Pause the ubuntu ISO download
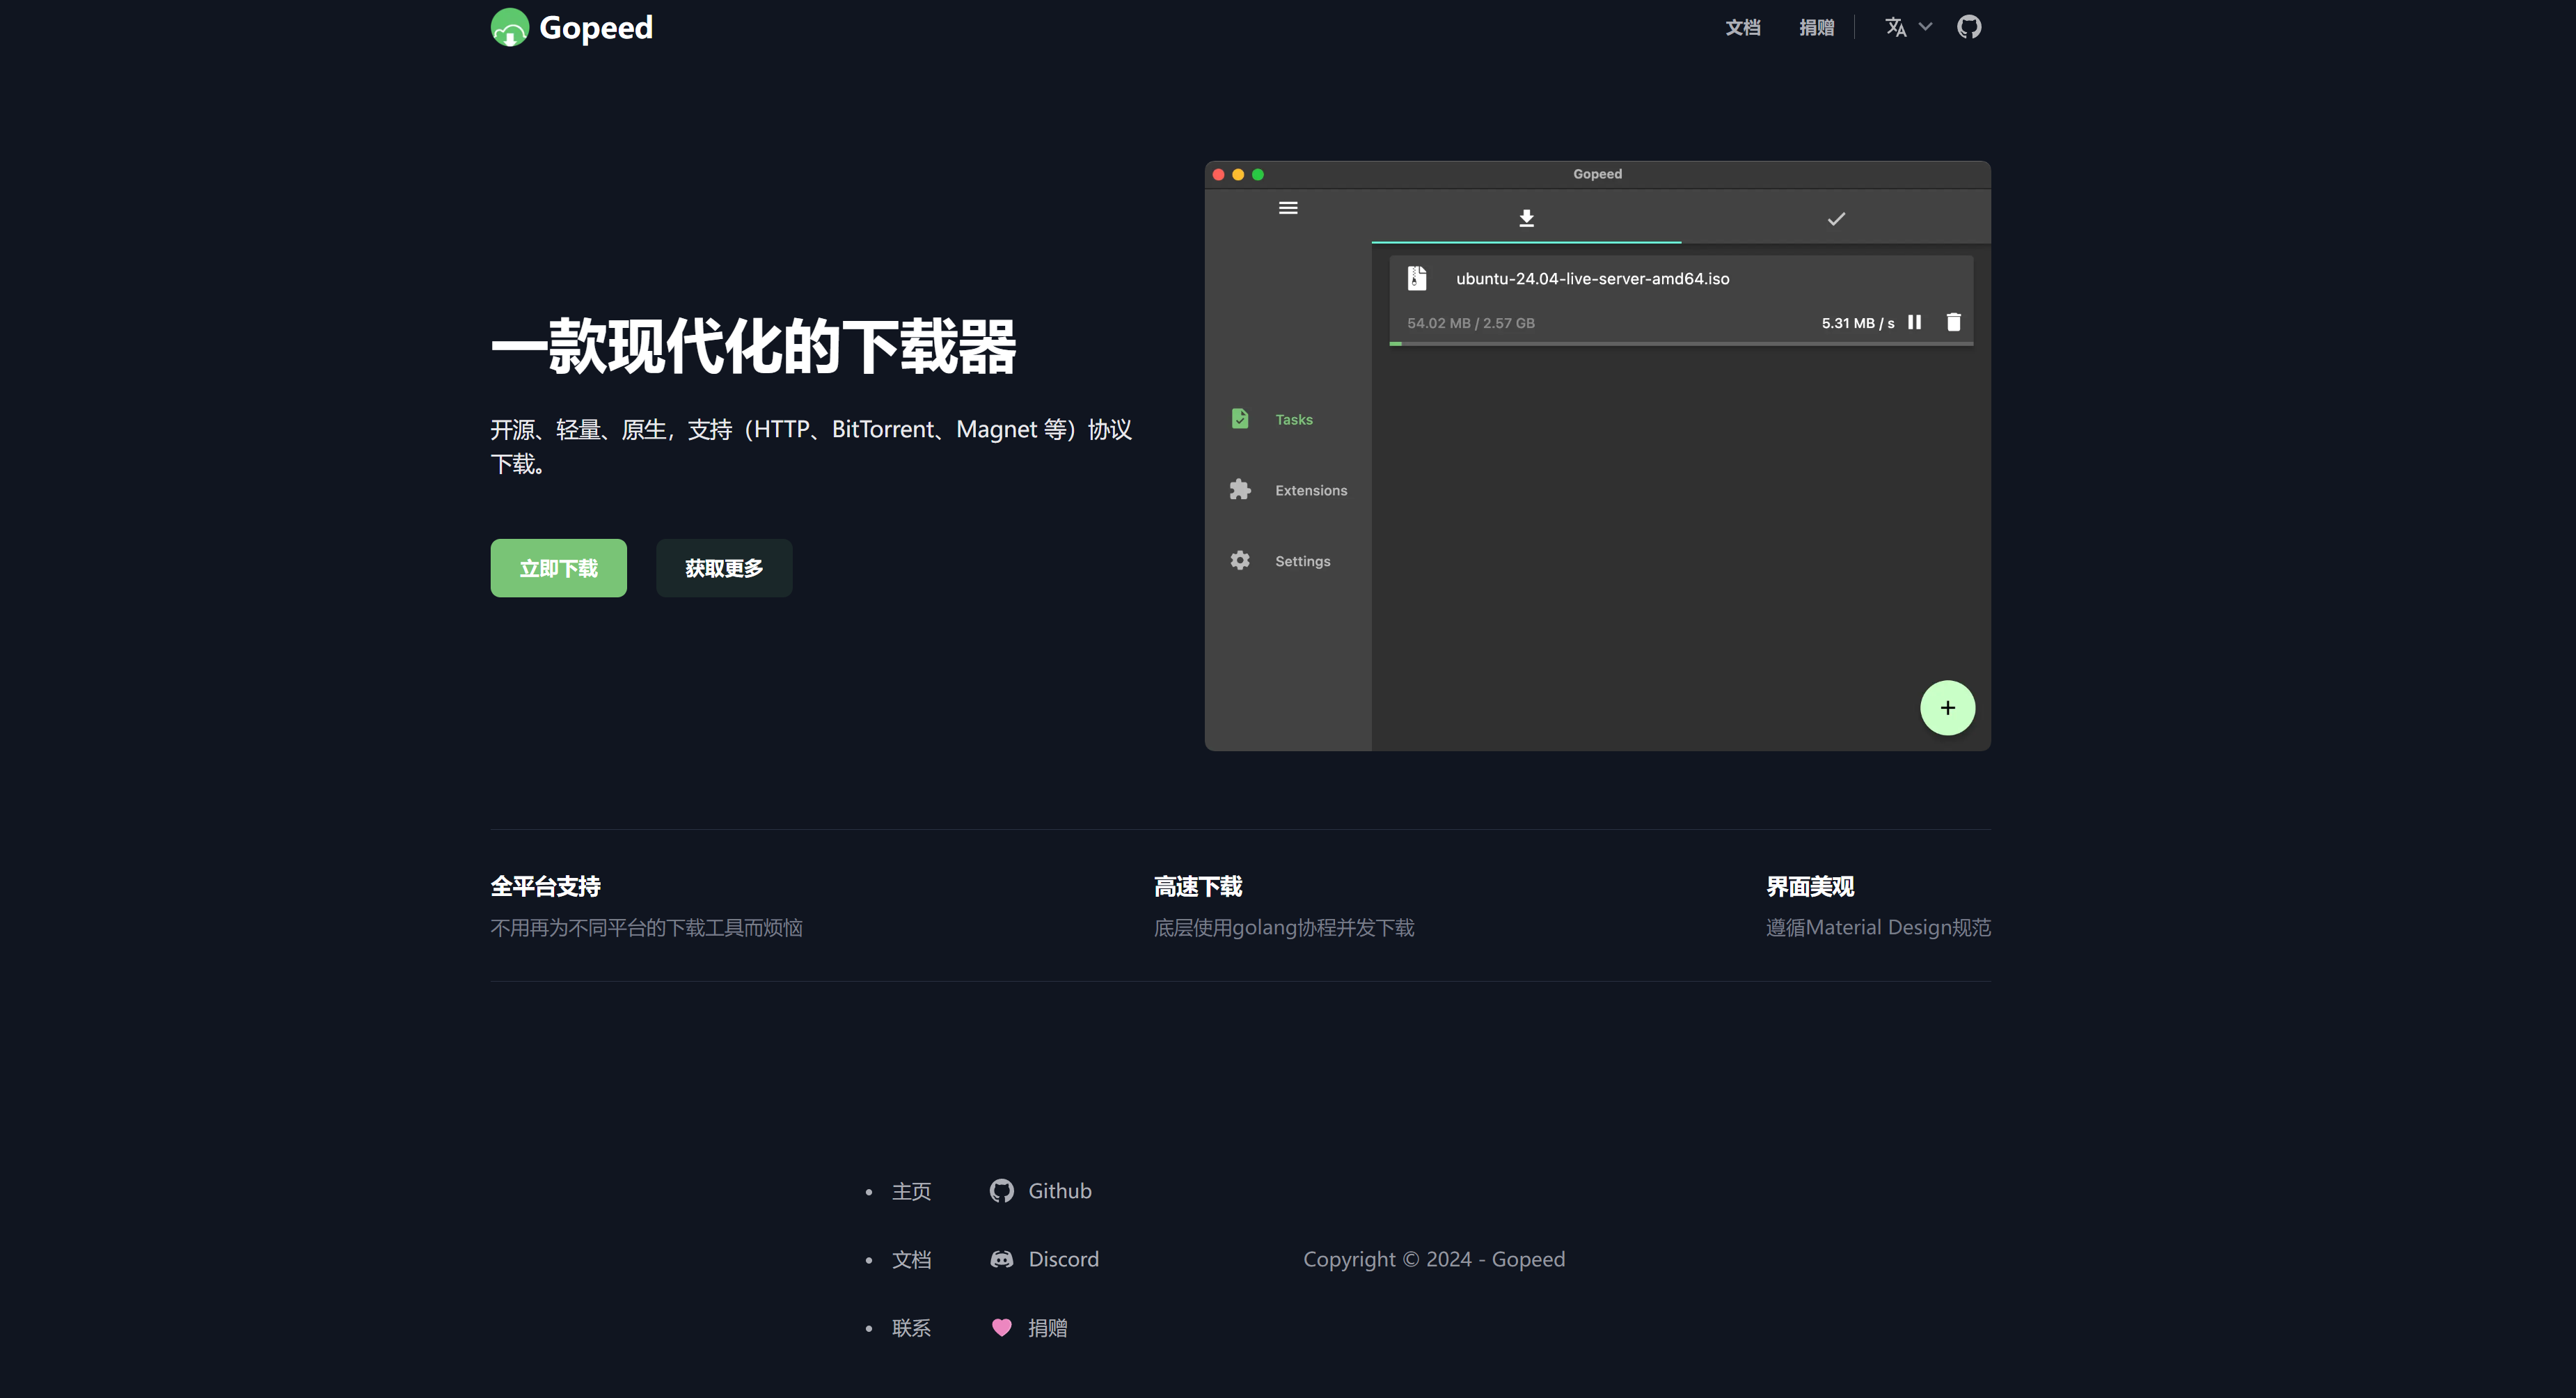Image resolution: width=2576 pixels, height=1398 pixels. pos(1914,322)
